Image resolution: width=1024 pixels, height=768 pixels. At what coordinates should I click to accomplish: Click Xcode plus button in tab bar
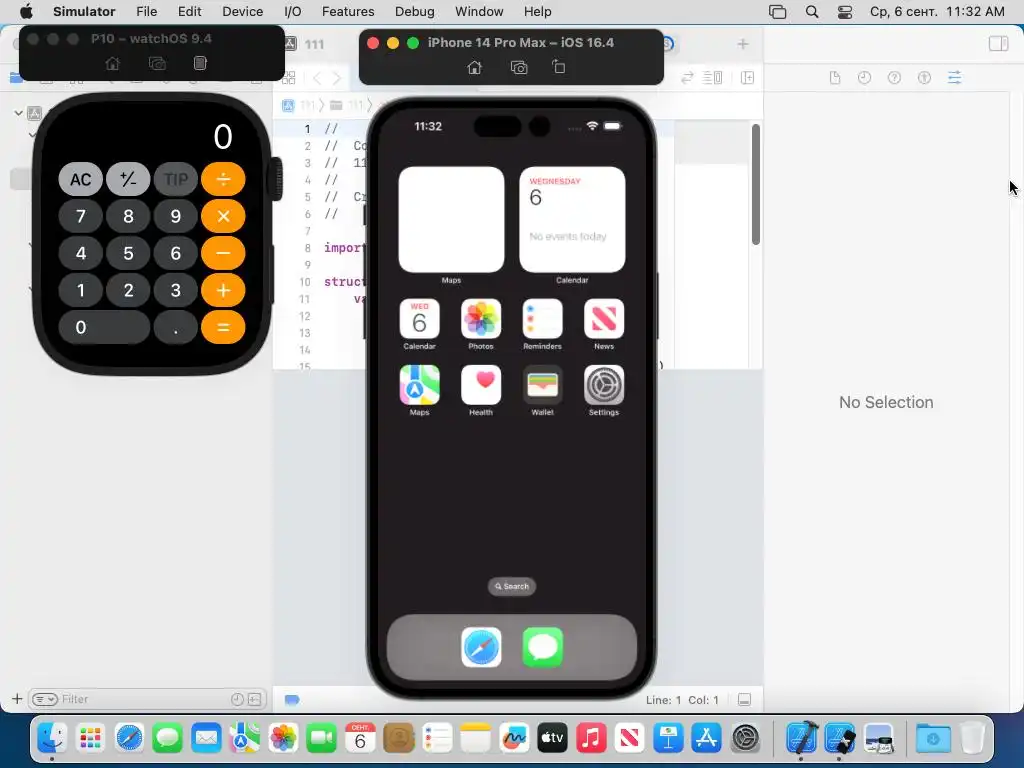(743, 44)
